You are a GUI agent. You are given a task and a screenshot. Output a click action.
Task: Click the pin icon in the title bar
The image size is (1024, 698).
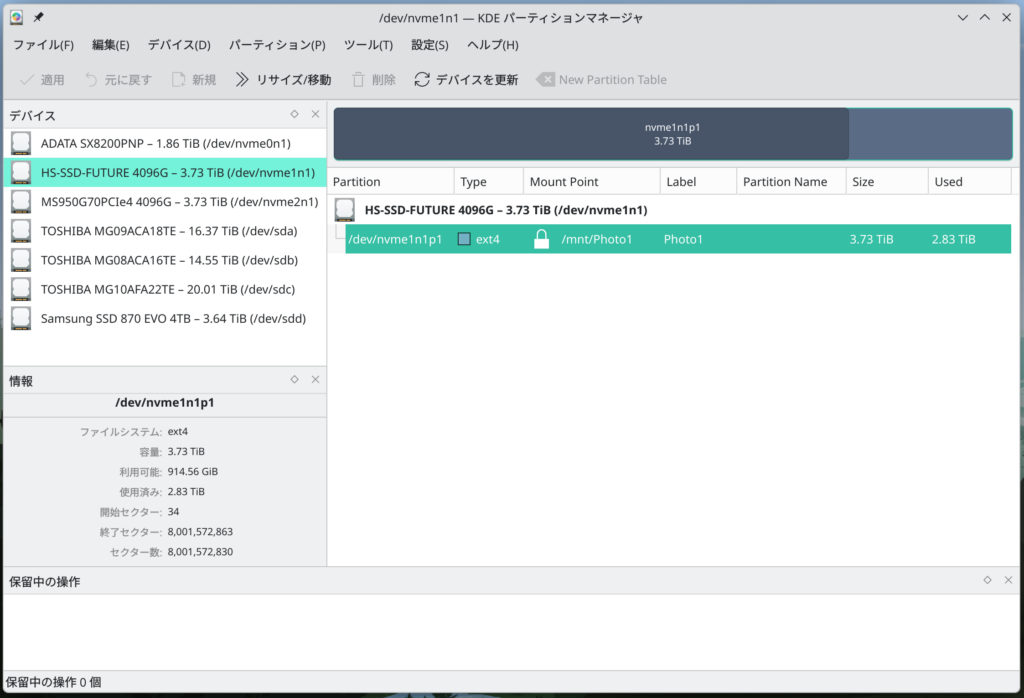click(x=38, y=18)
